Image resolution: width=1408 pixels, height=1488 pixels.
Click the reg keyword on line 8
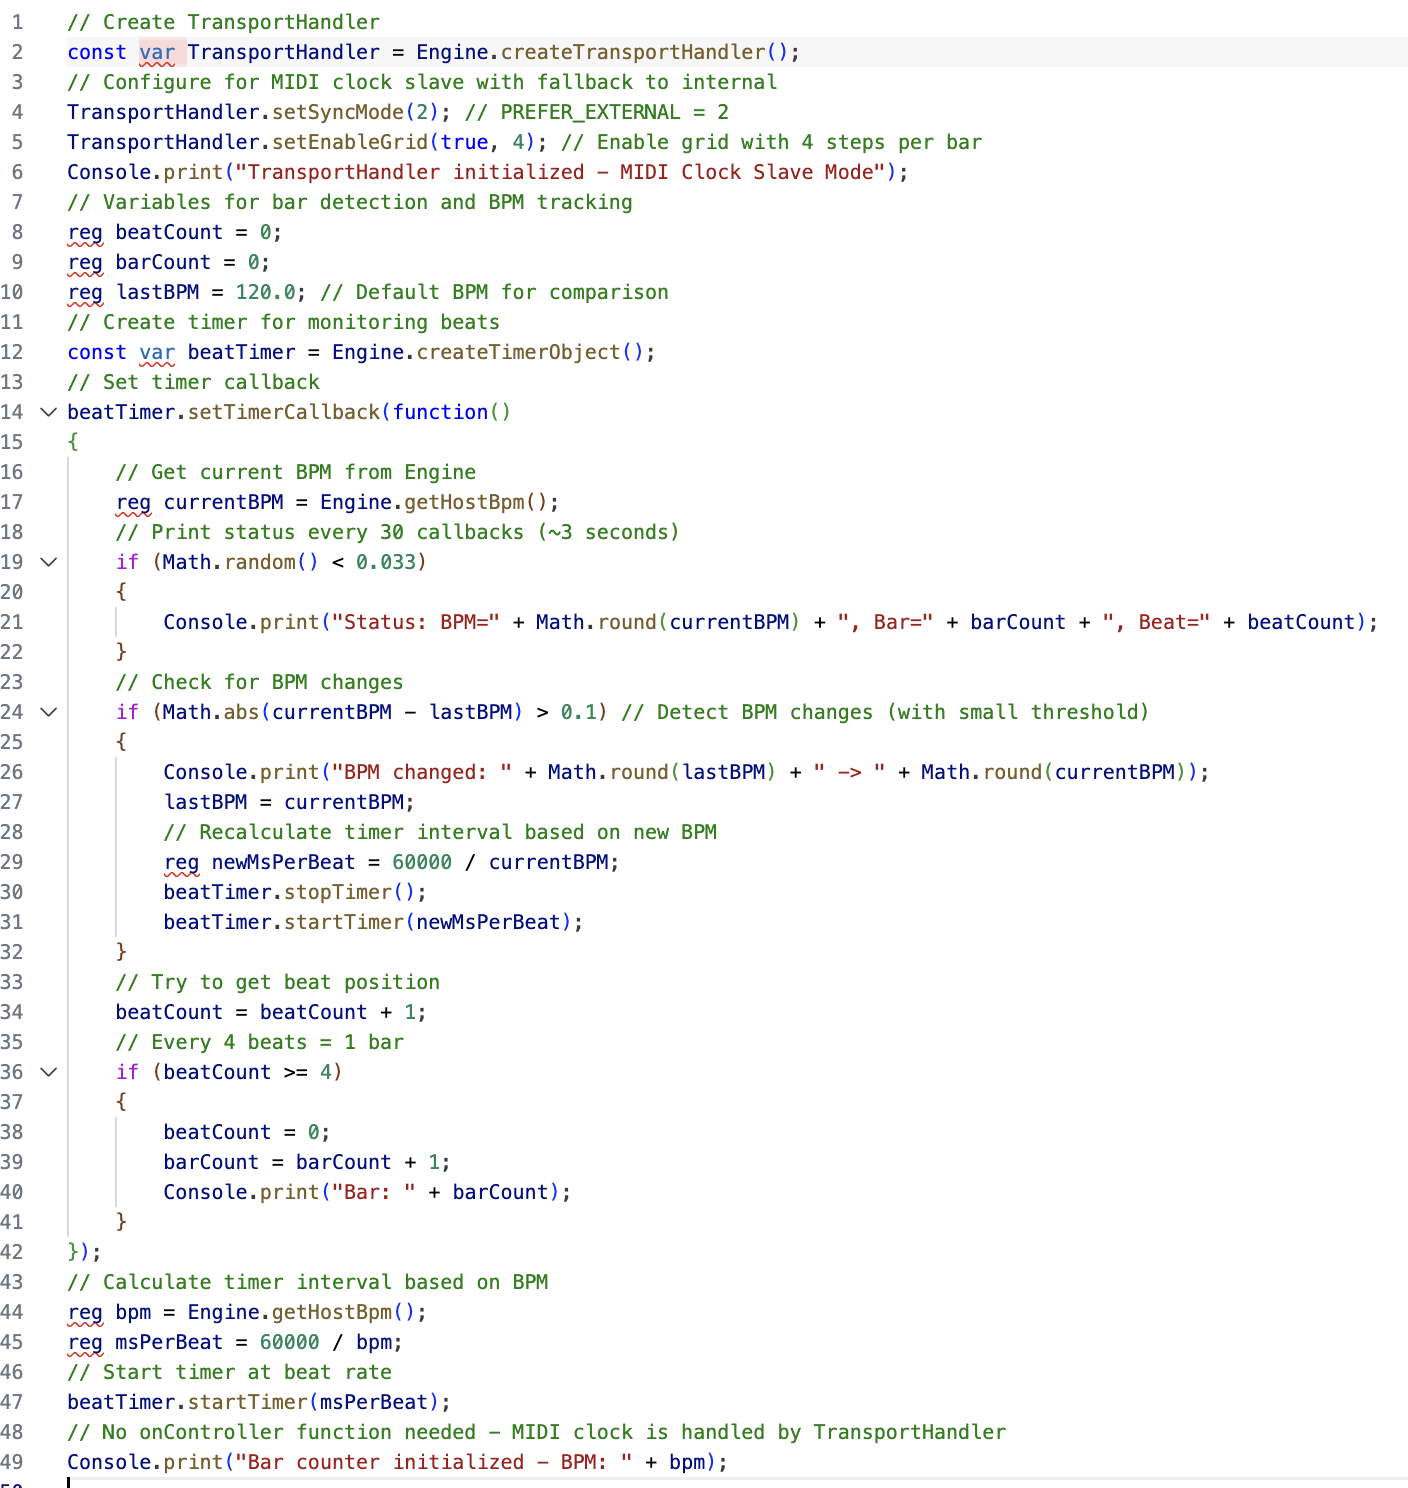[84, 231]
